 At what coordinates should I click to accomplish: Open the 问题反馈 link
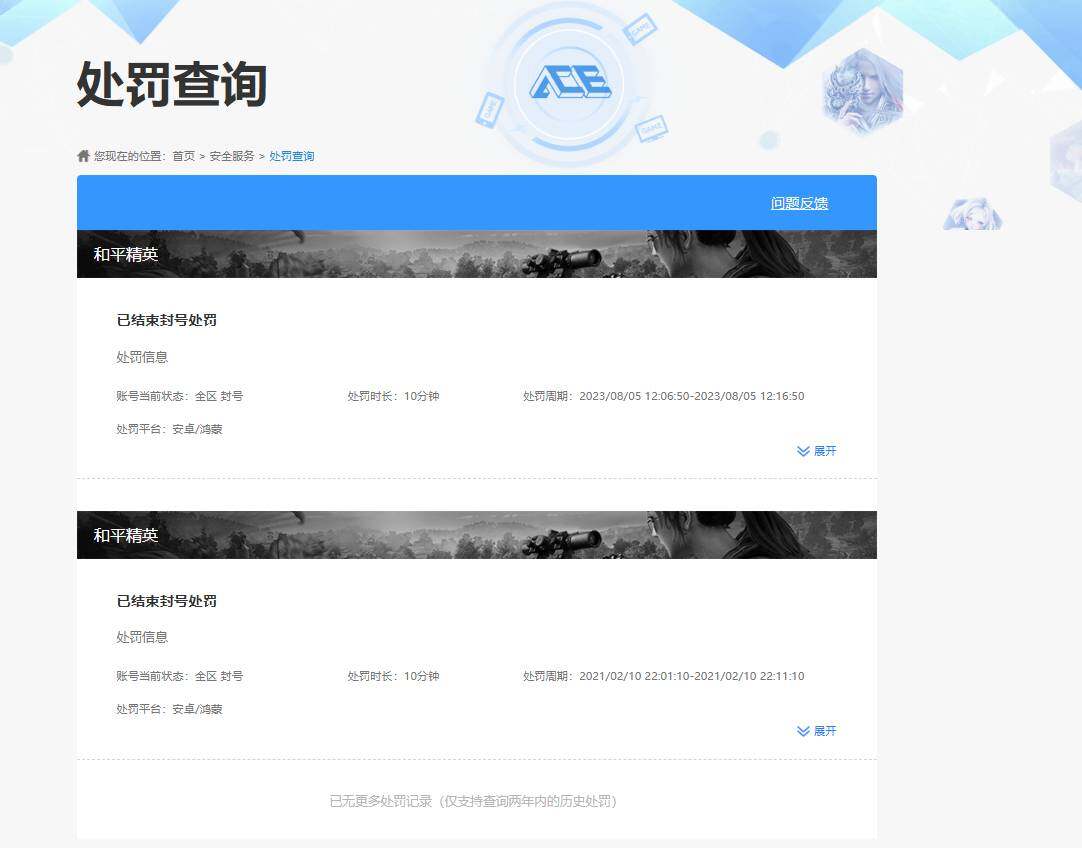coord(799,203)
